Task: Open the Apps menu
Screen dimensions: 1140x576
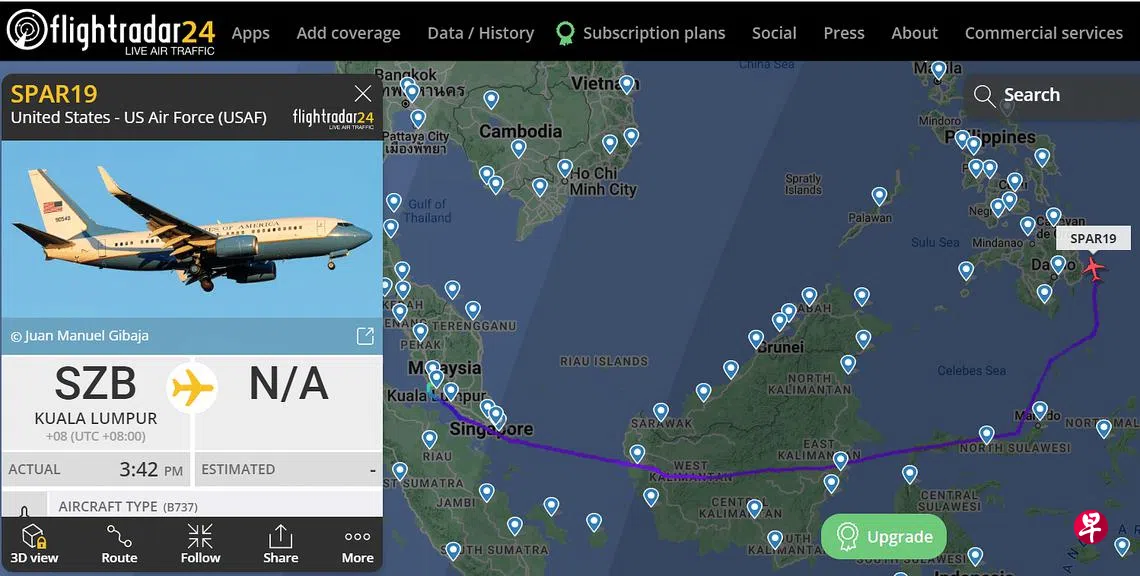Action: 250,33
